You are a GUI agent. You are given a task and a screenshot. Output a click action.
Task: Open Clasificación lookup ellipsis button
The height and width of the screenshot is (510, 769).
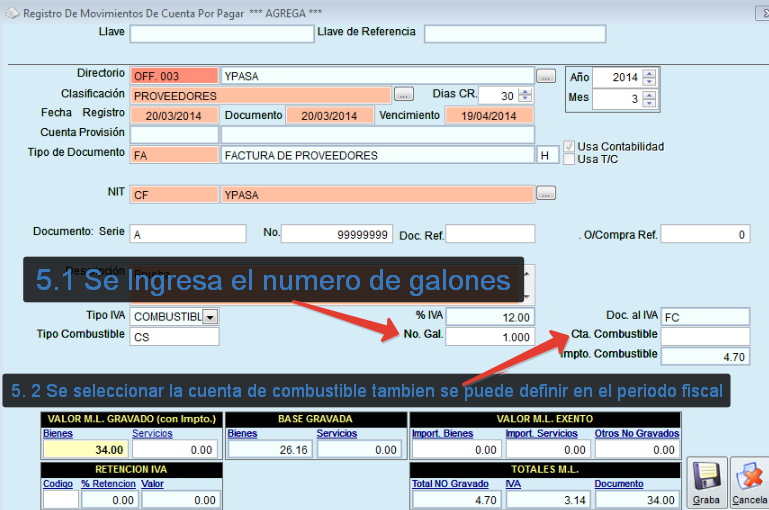coord(403,95)
